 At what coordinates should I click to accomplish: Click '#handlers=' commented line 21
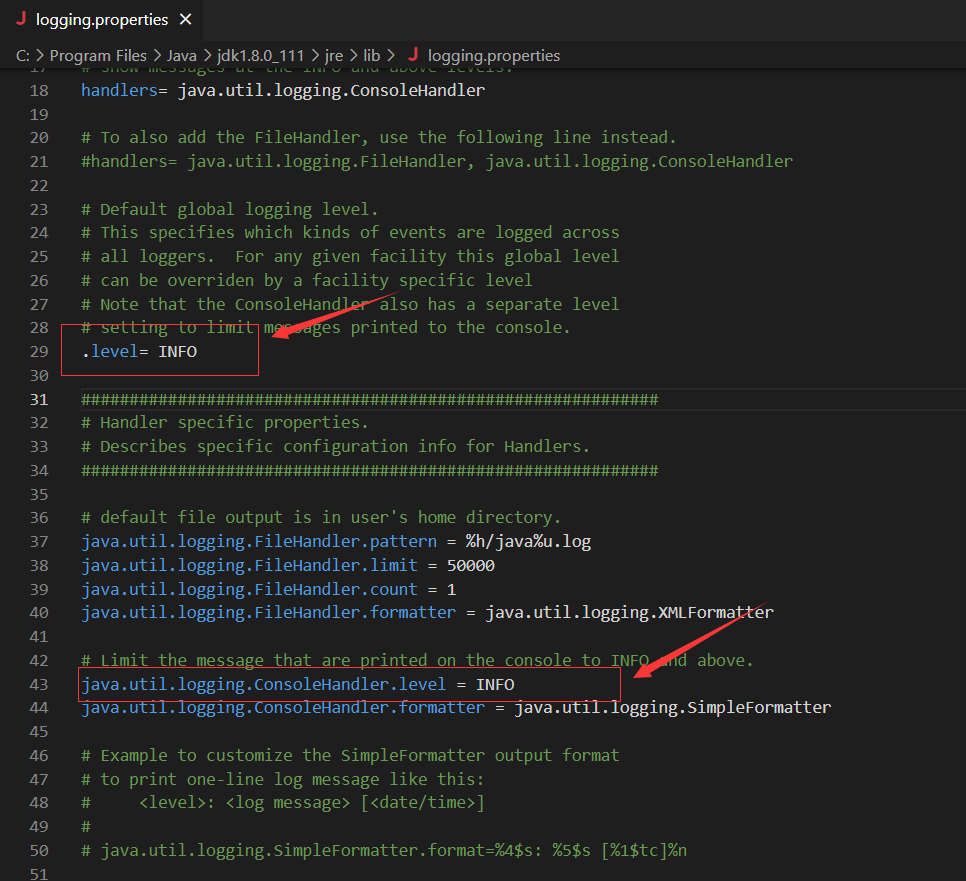tap(437, 161)
